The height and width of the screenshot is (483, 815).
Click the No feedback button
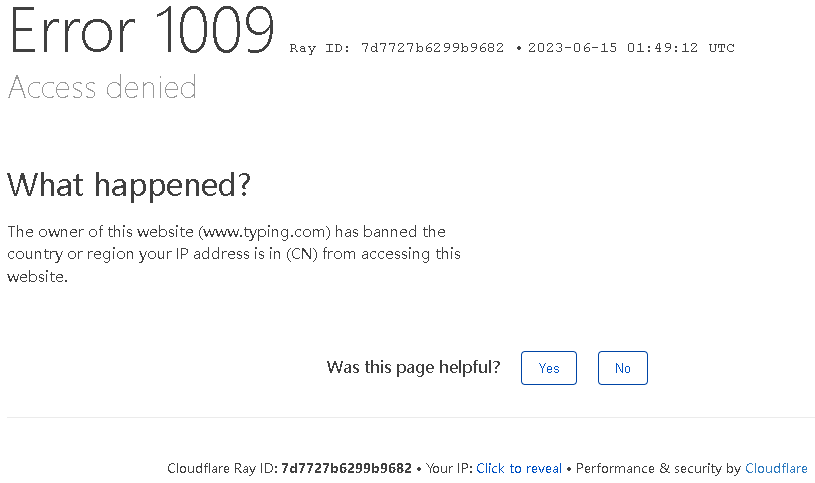point(623,368)
